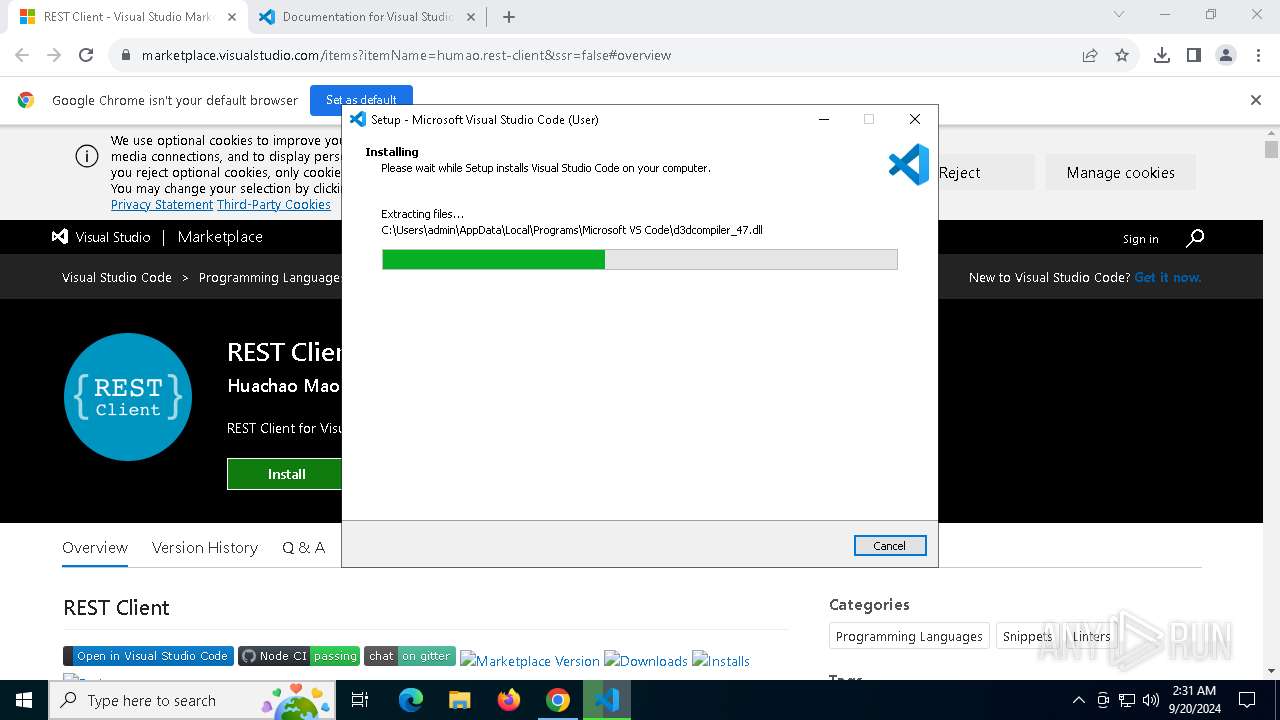1280x720 pixels.
Task: Click the Marketplace search magnifier icon
Action: [1195, 237]
